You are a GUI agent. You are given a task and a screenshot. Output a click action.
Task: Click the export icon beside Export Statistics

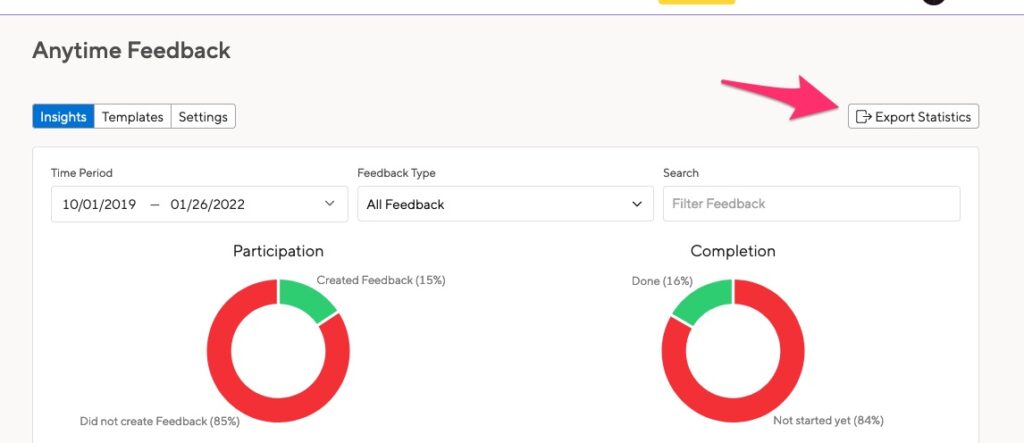pyautogui.click(x=863, y=117)
